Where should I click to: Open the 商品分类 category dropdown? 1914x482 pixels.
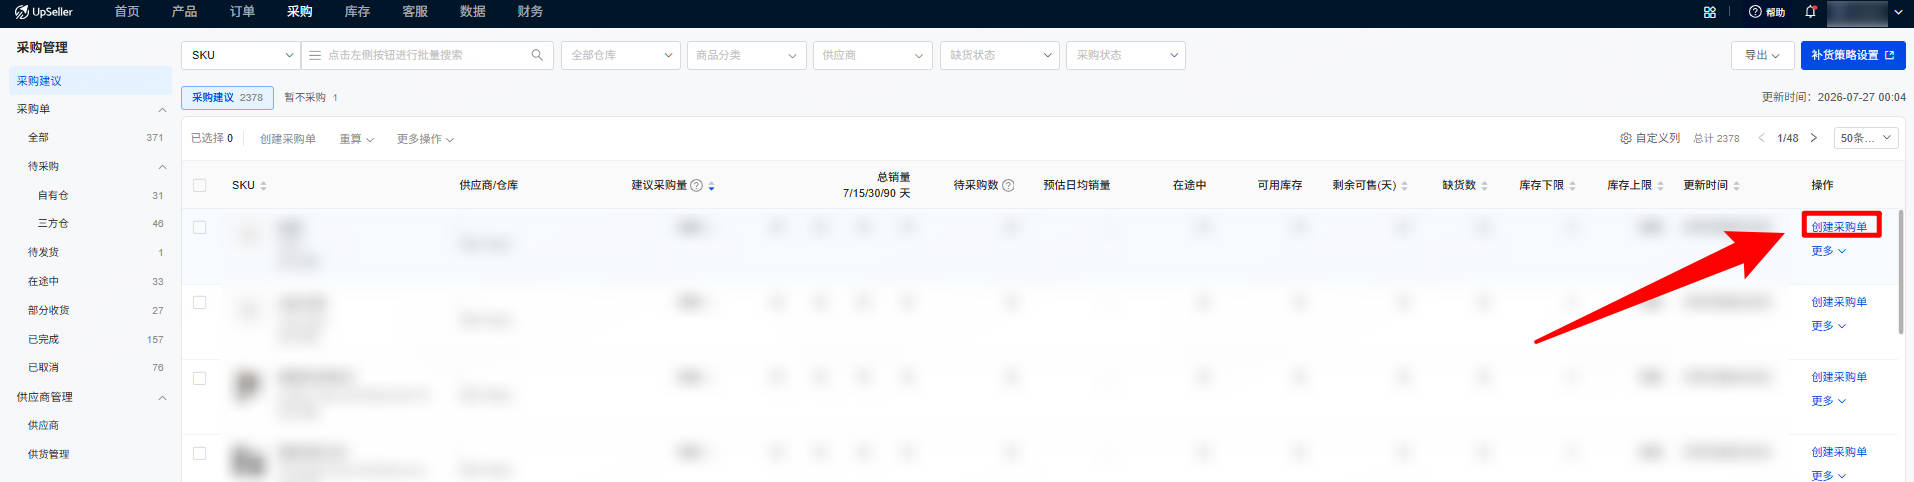pyautogui.click(x=747, y=55)
